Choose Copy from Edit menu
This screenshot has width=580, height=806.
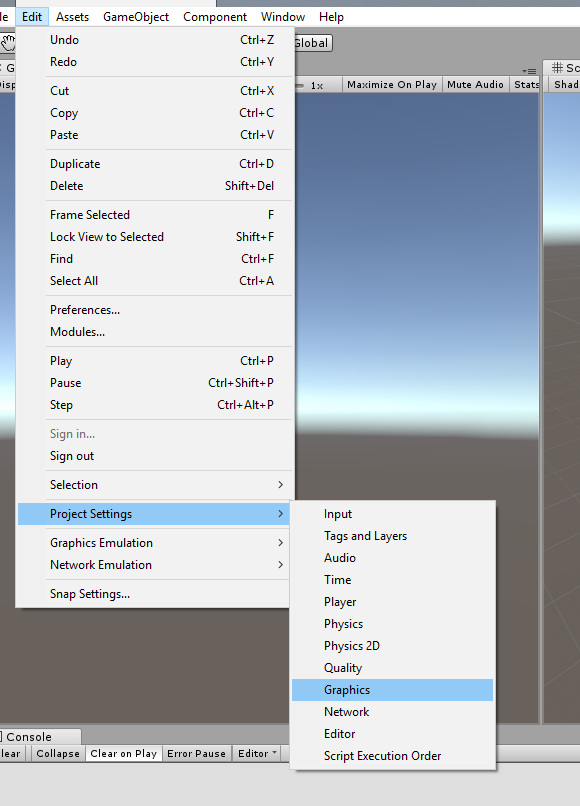click(155, 113)
